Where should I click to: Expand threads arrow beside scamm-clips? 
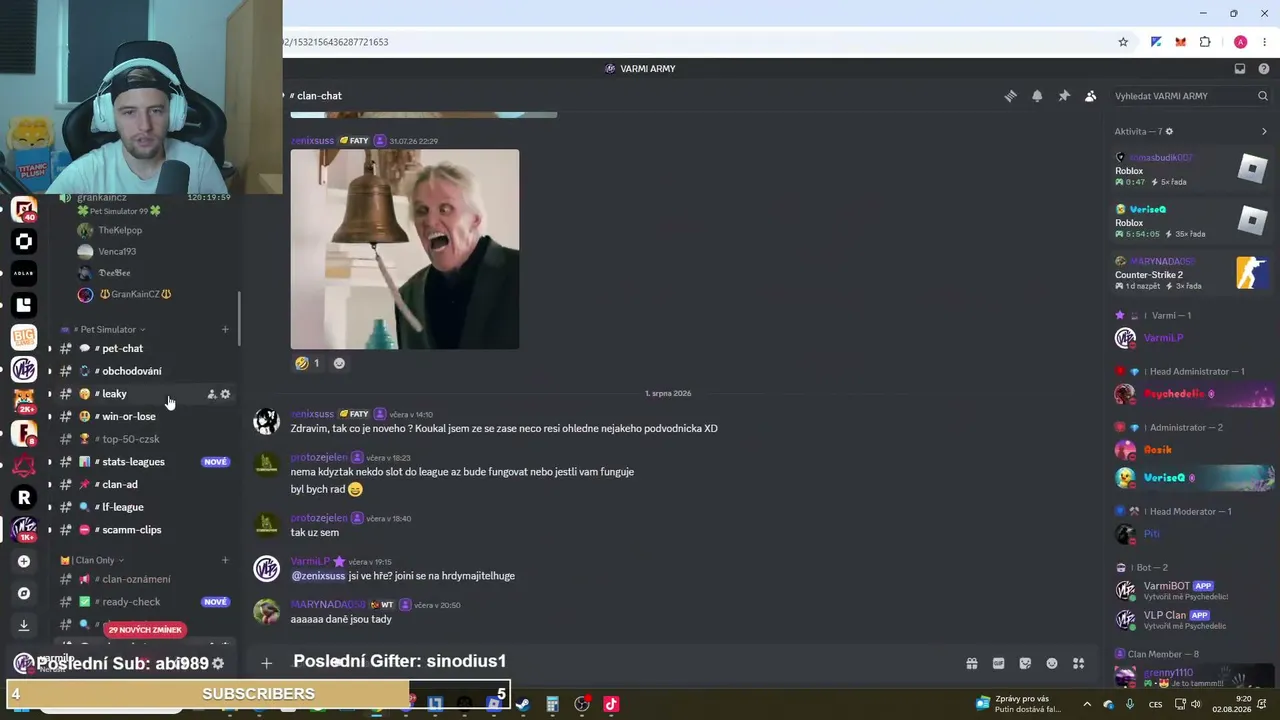pos(49,530)
